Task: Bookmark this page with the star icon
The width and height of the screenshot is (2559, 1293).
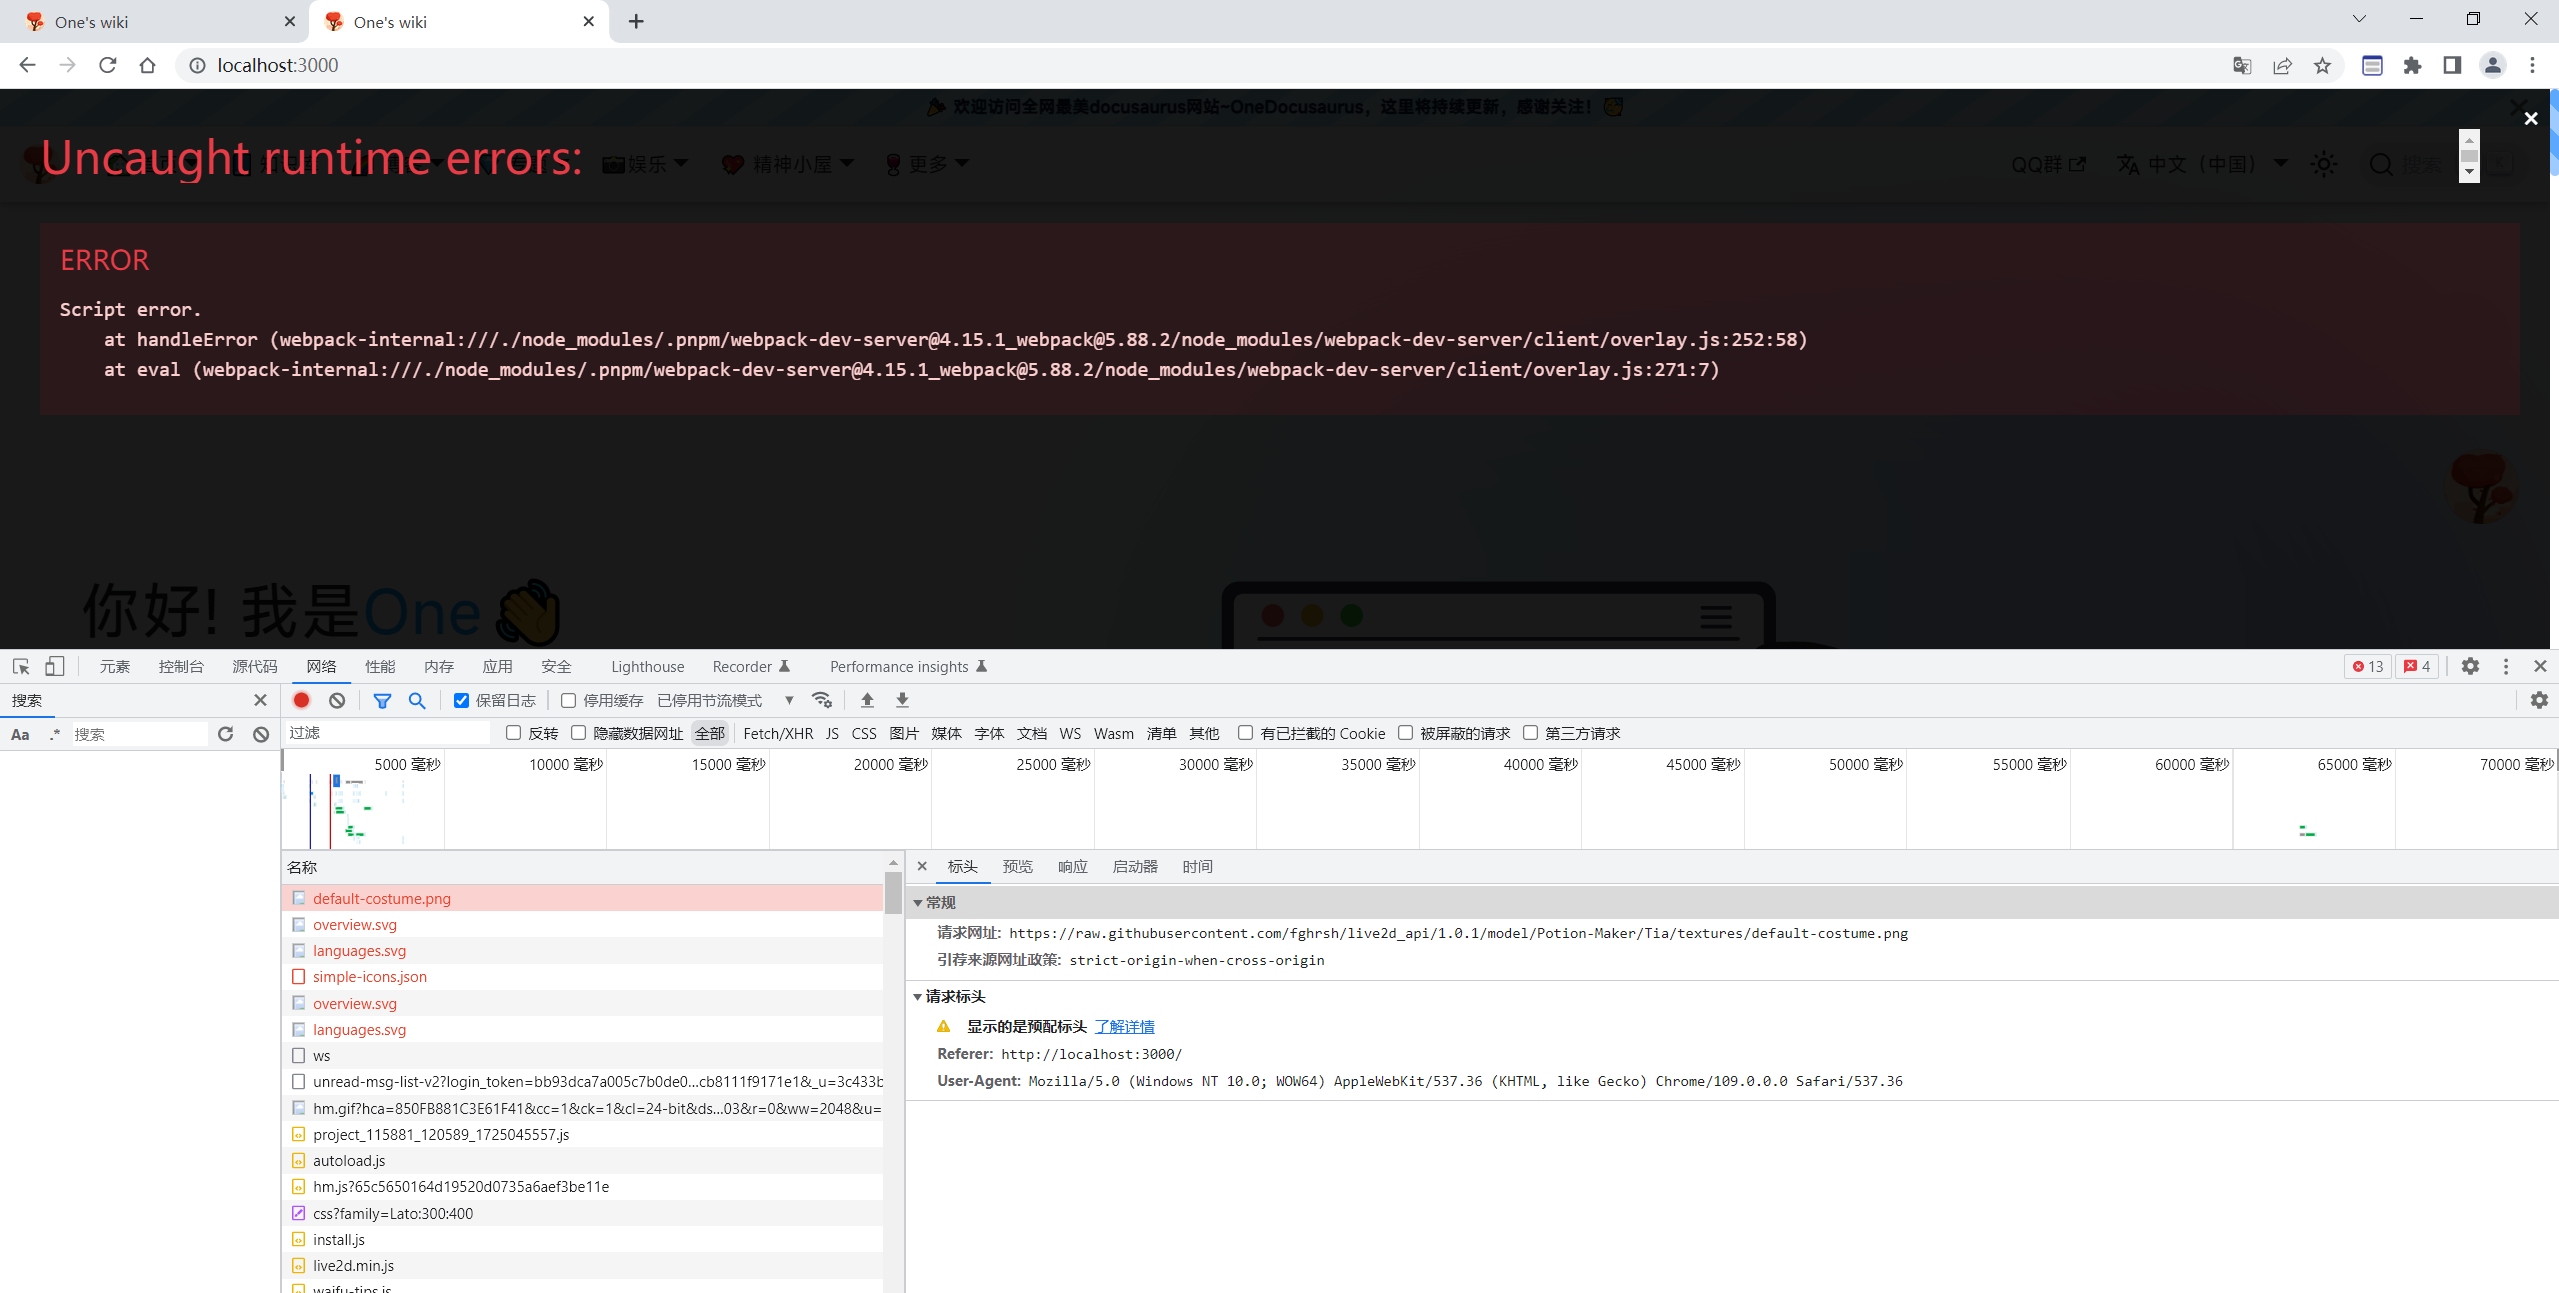Action: point(2322,66)
